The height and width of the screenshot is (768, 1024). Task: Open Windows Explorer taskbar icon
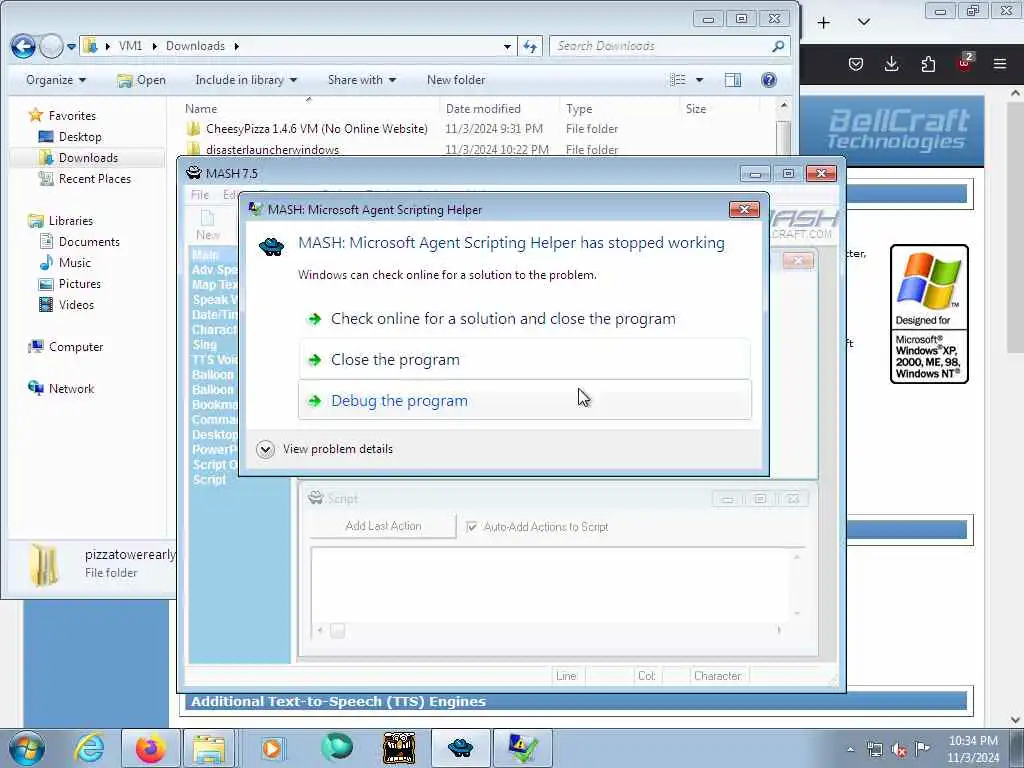click(209, 748)
